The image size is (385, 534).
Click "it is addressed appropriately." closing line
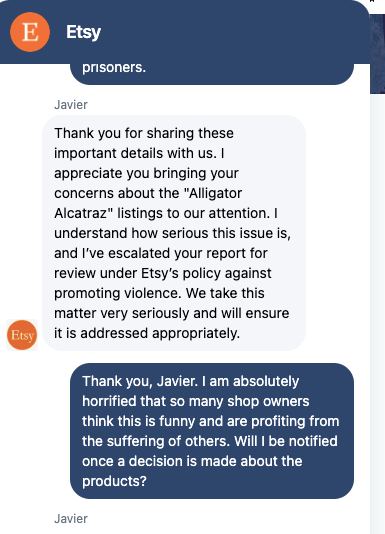click(x=147, y=333)
